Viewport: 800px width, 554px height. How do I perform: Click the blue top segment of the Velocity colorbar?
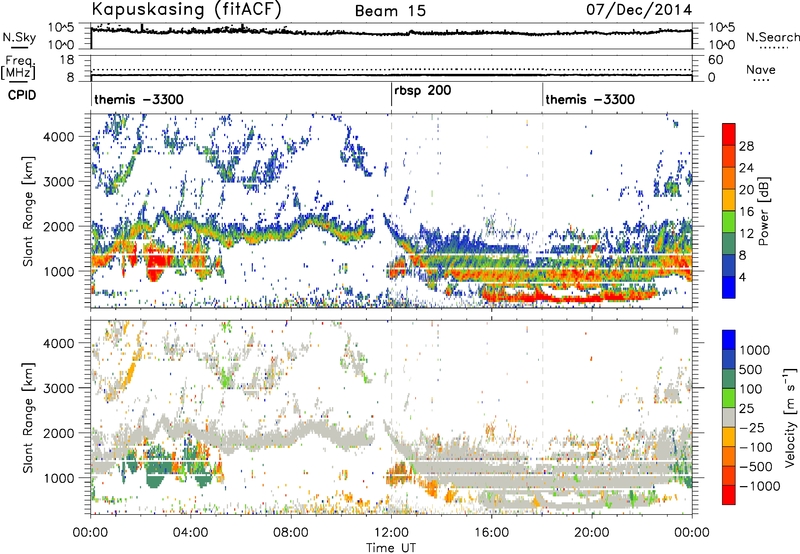pyautogui.click(x=729, y=340)
